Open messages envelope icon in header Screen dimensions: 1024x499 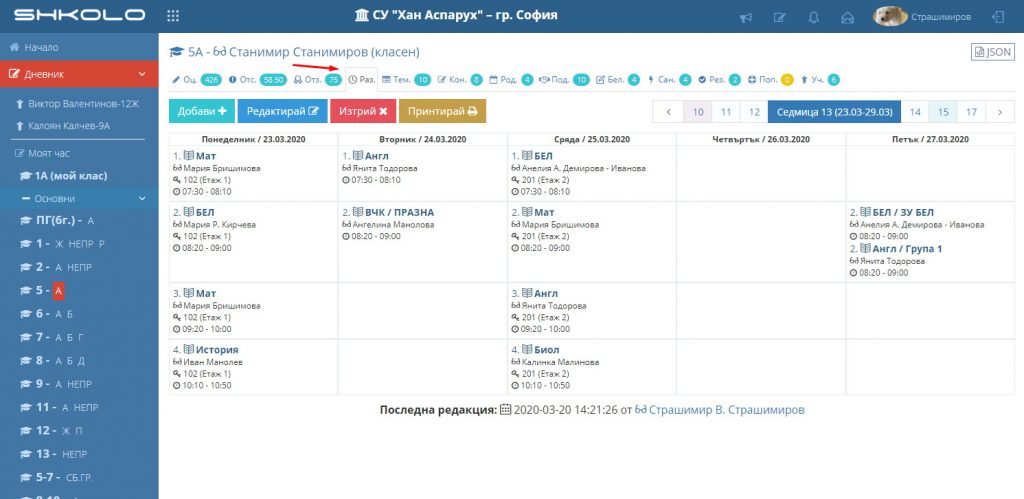(848, 18)
